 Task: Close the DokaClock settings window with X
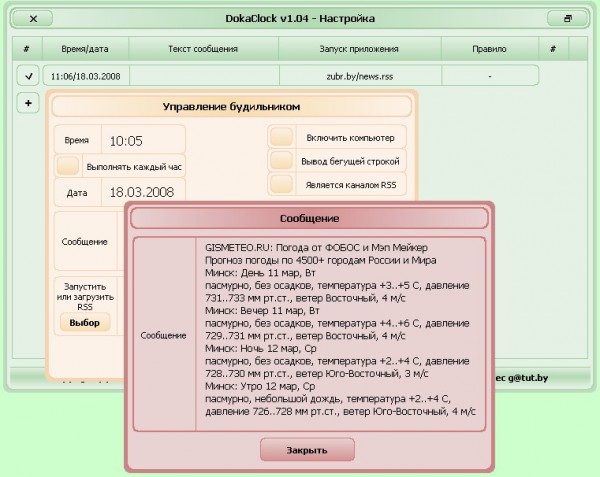33,18
